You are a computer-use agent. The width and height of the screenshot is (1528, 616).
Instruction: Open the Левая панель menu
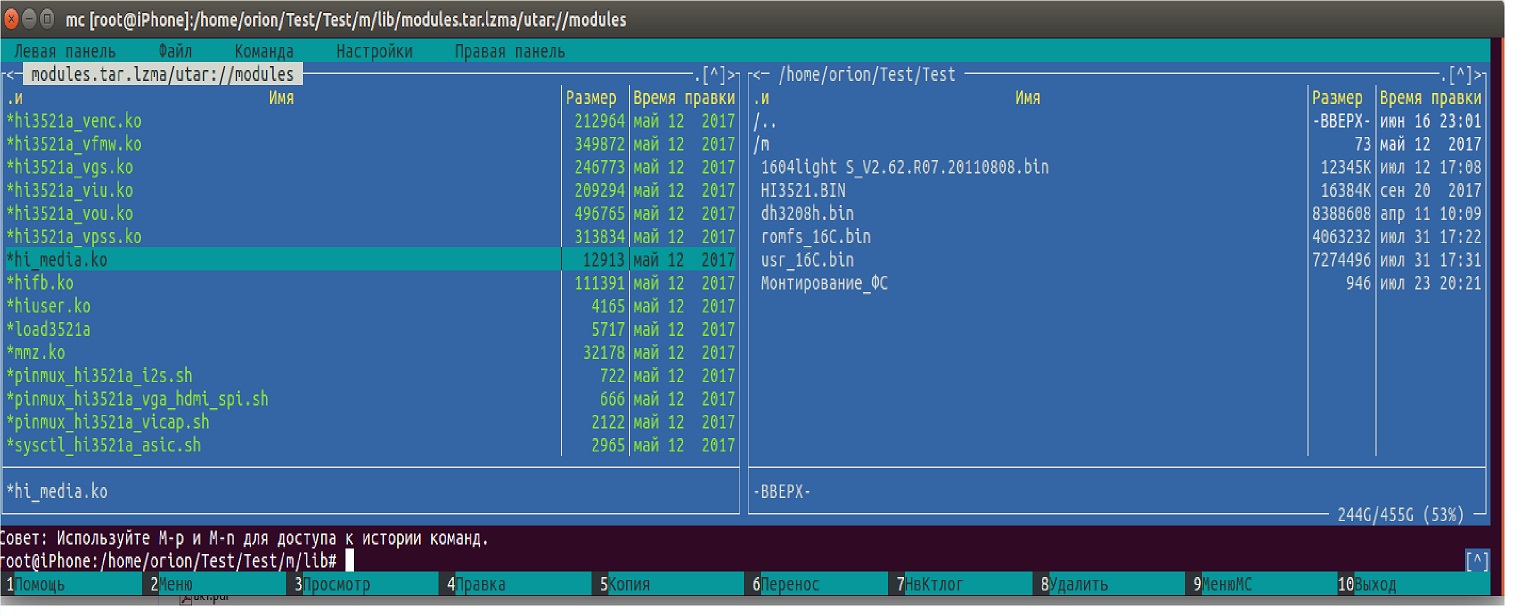point(65,51)
